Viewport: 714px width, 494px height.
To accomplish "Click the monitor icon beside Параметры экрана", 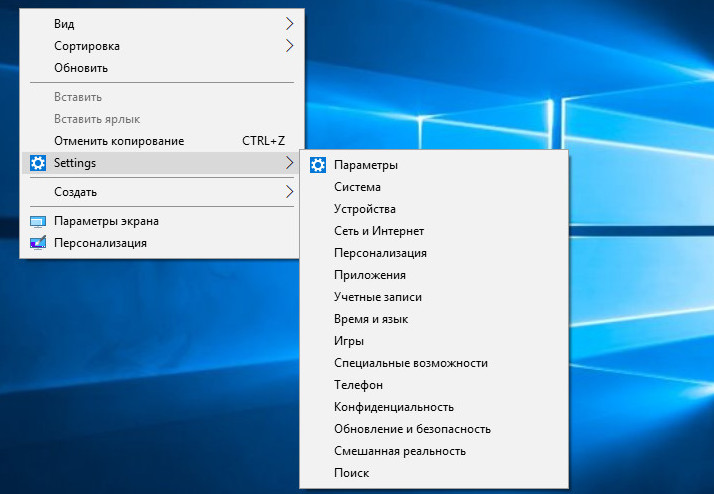I will (x=38, y=221).
